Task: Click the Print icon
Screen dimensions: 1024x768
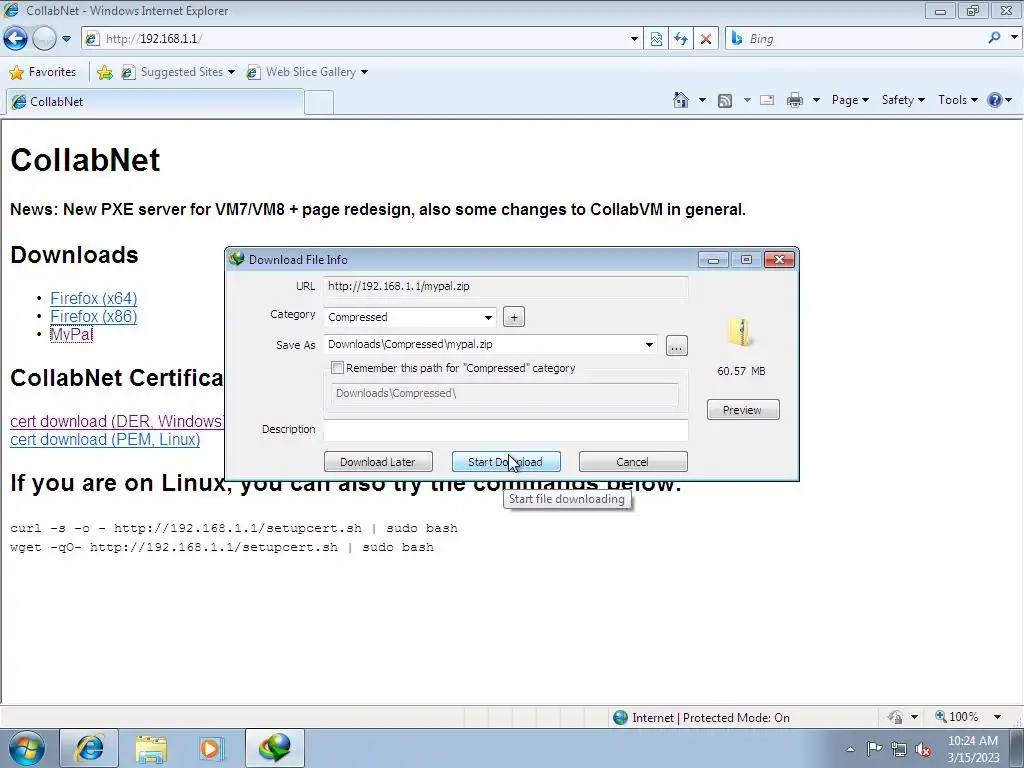Action: [794, 100]
